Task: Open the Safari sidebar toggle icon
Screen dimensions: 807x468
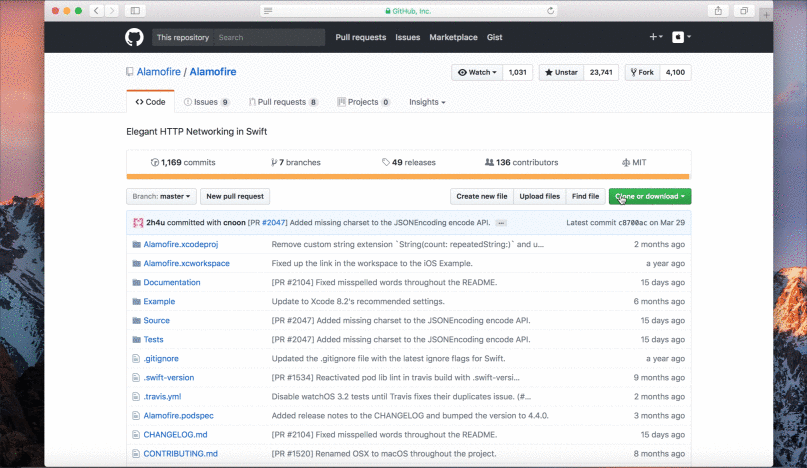Action: click(x=136, y=10)
